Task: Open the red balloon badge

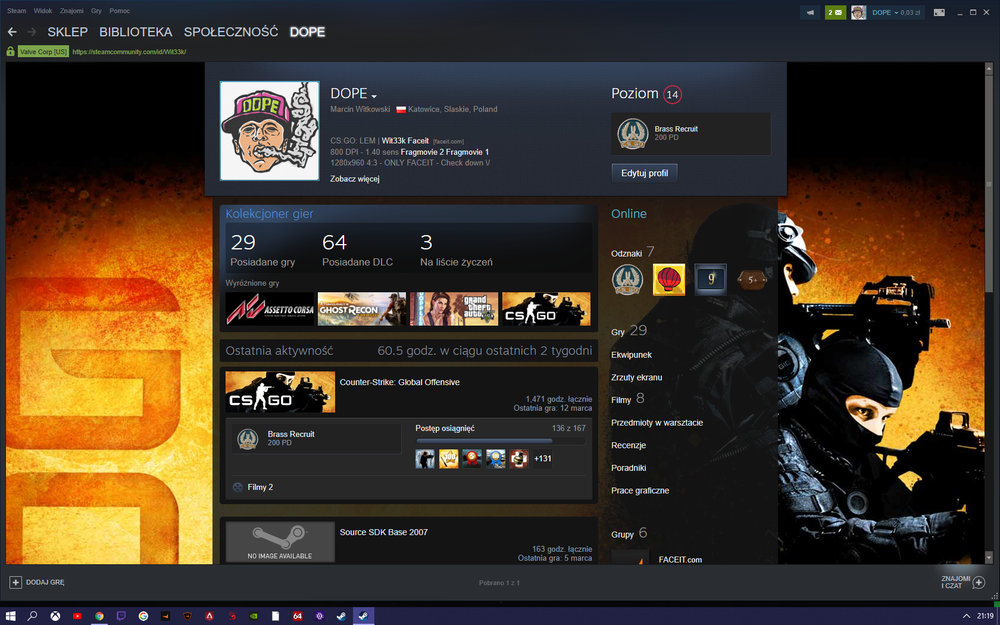Action: coord(669,279)
